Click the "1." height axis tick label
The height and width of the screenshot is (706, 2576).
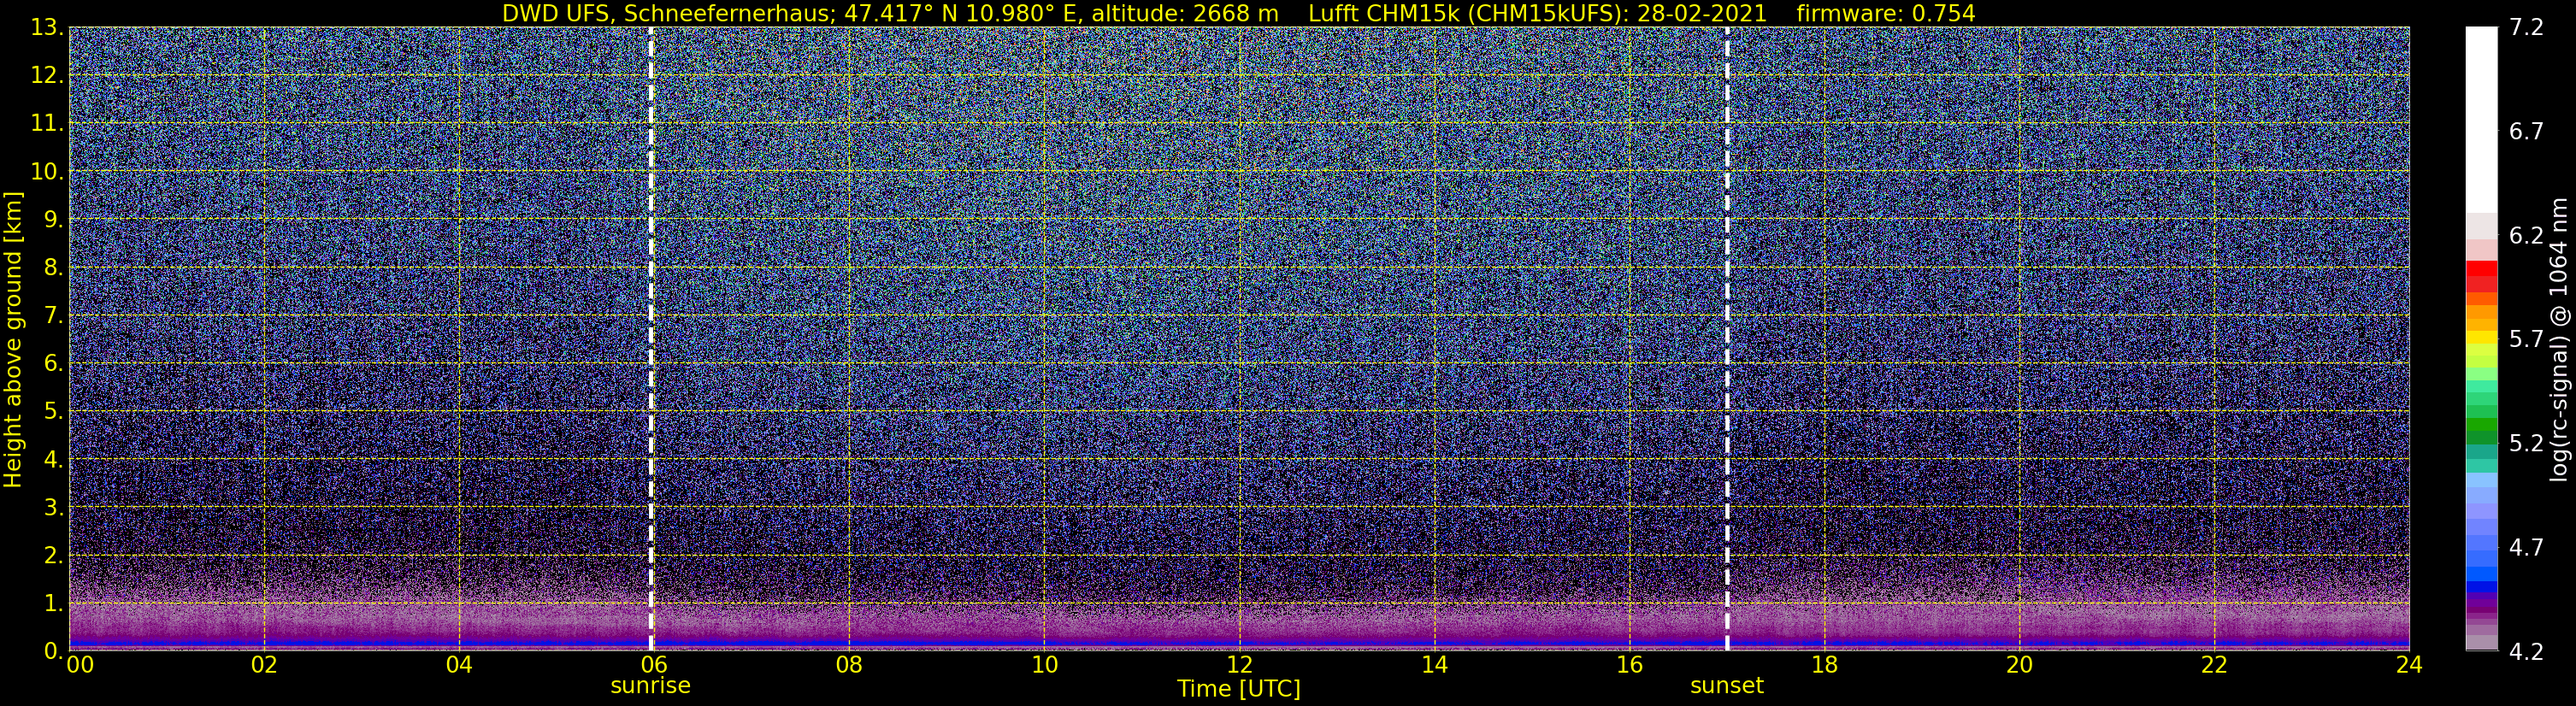(x=53, y=604)
